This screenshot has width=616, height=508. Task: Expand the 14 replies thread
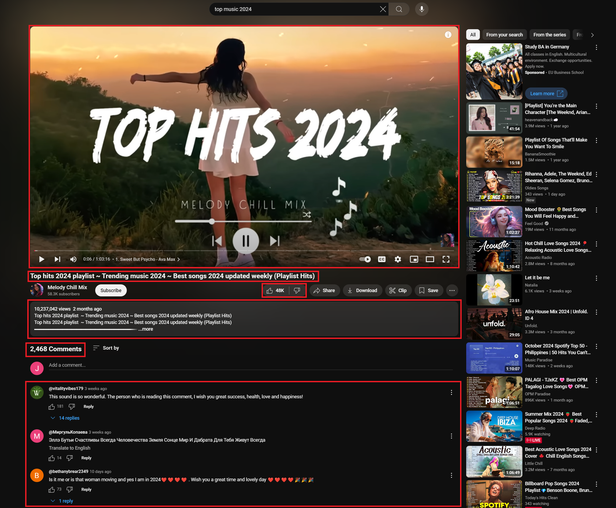tap(65, 418)
